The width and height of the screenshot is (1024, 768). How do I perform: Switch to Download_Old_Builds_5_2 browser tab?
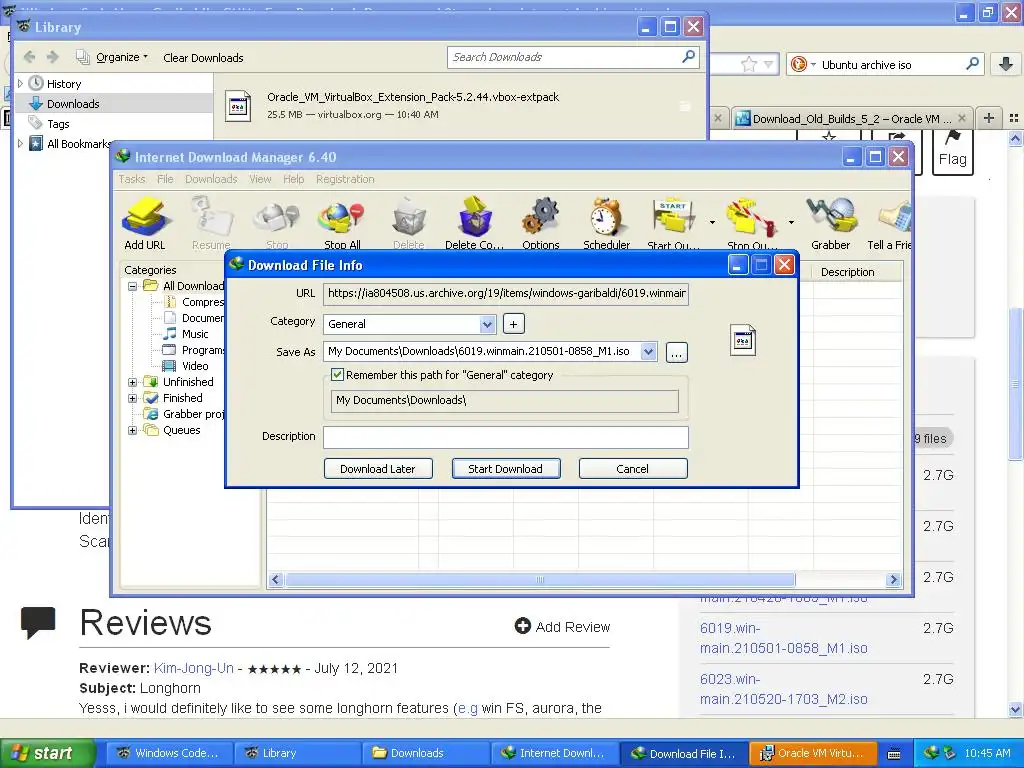click(850, 119)
